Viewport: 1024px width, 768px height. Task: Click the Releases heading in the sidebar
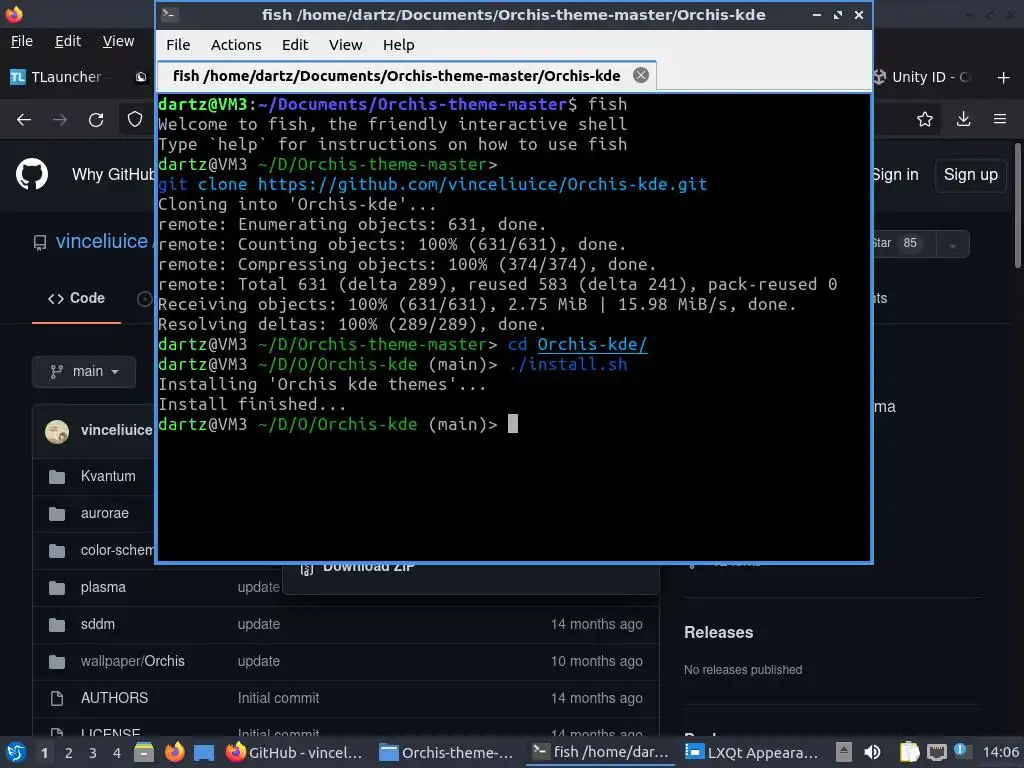[718, 632]
